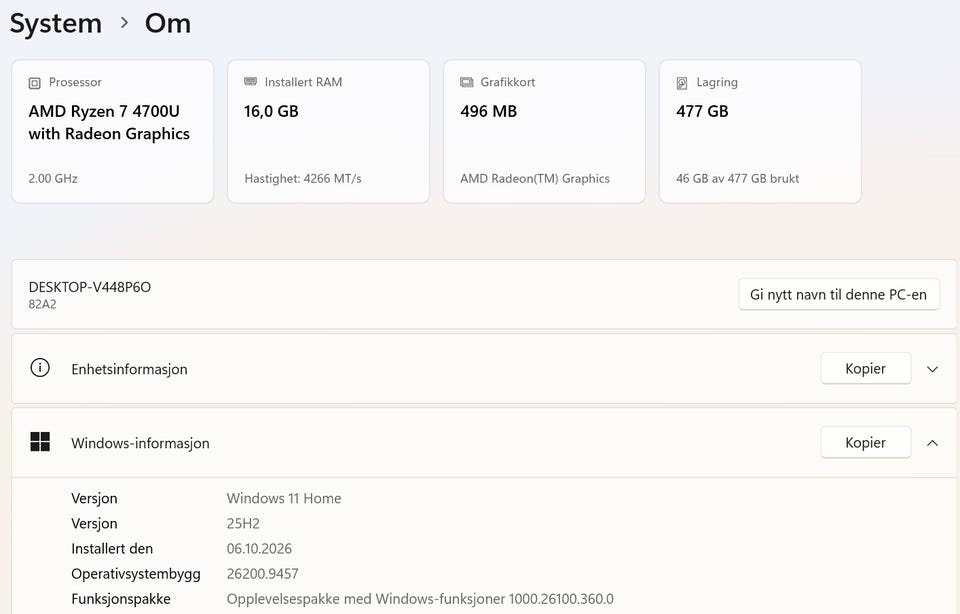Viewport: 960px width, 614px height.
Task: Click the Installert RAM memory icon
Action: click(x=250, y=81)
